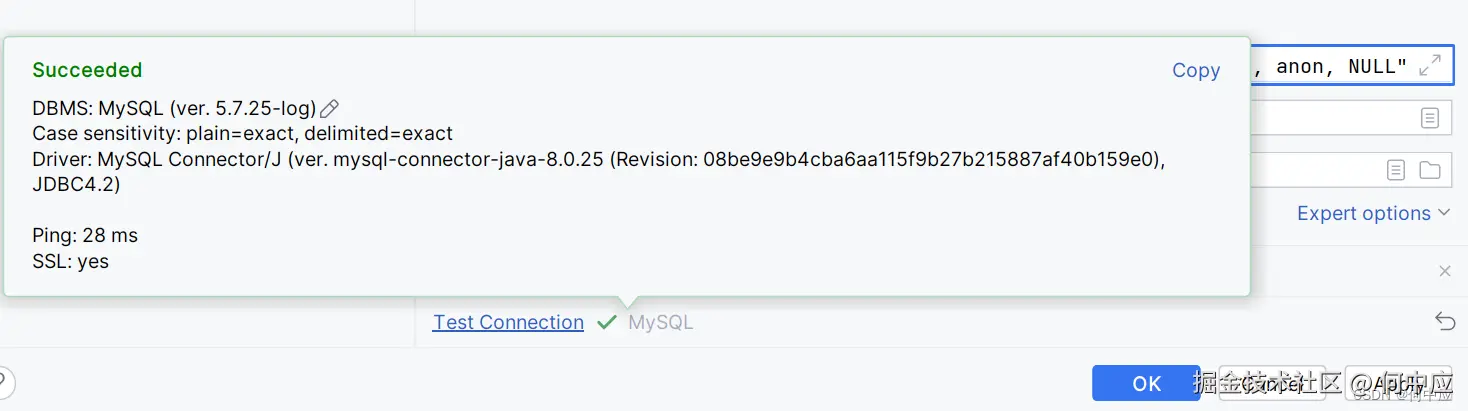Click the revert arrow icon

(1444, 321)
